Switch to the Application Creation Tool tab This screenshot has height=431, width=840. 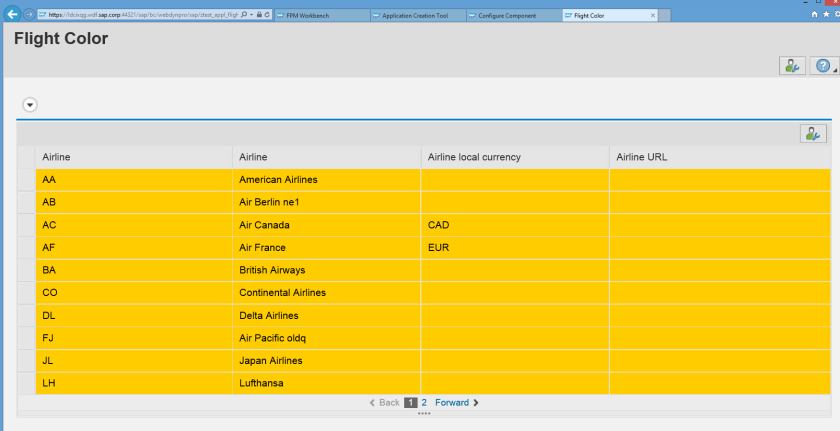pyautogui.click(x=418, y=16)
